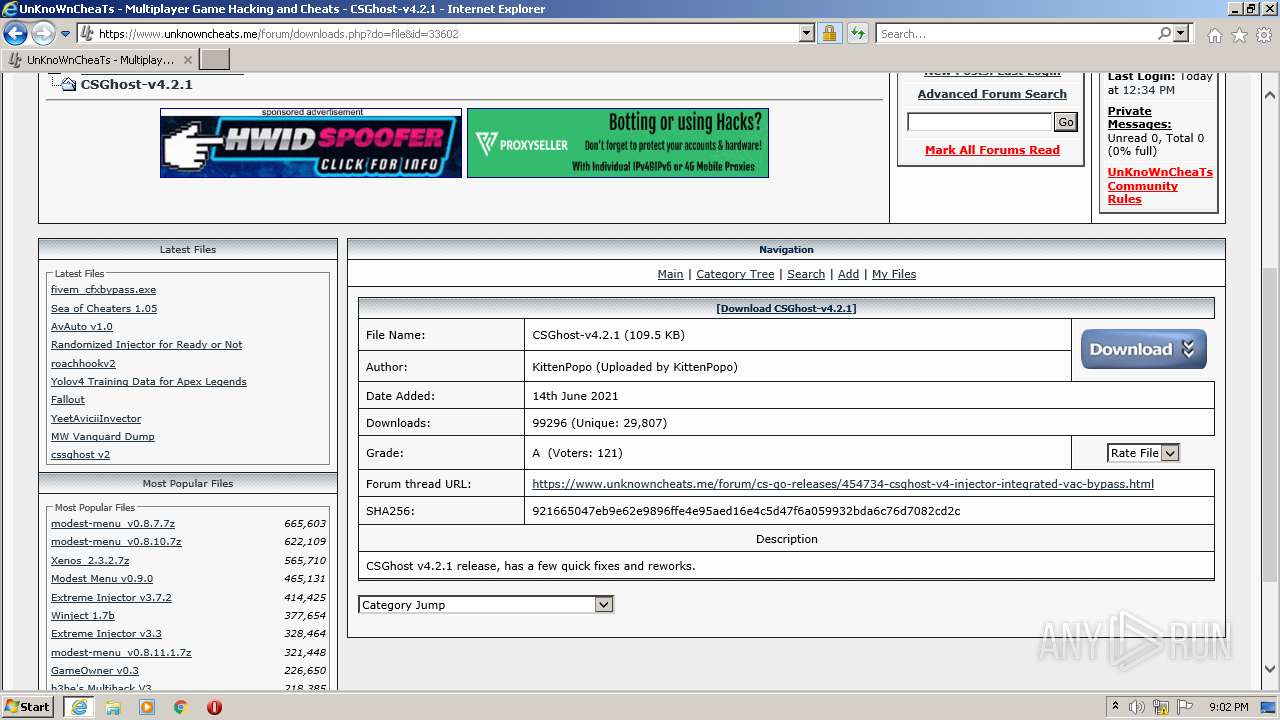Open the Home page icon
This screenshot has width=1280, height=720.
pos(1214,35)
